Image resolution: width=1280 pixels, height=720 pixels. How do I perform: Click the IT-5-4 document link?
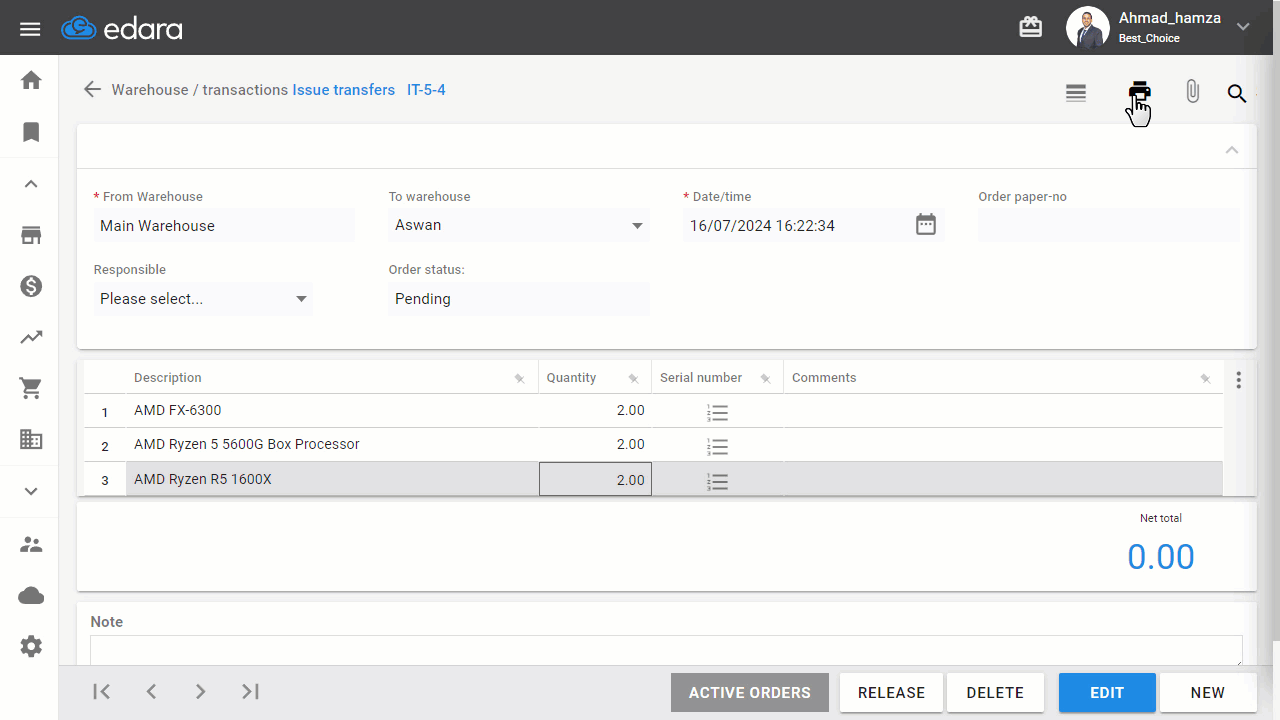tap(426, 90)
